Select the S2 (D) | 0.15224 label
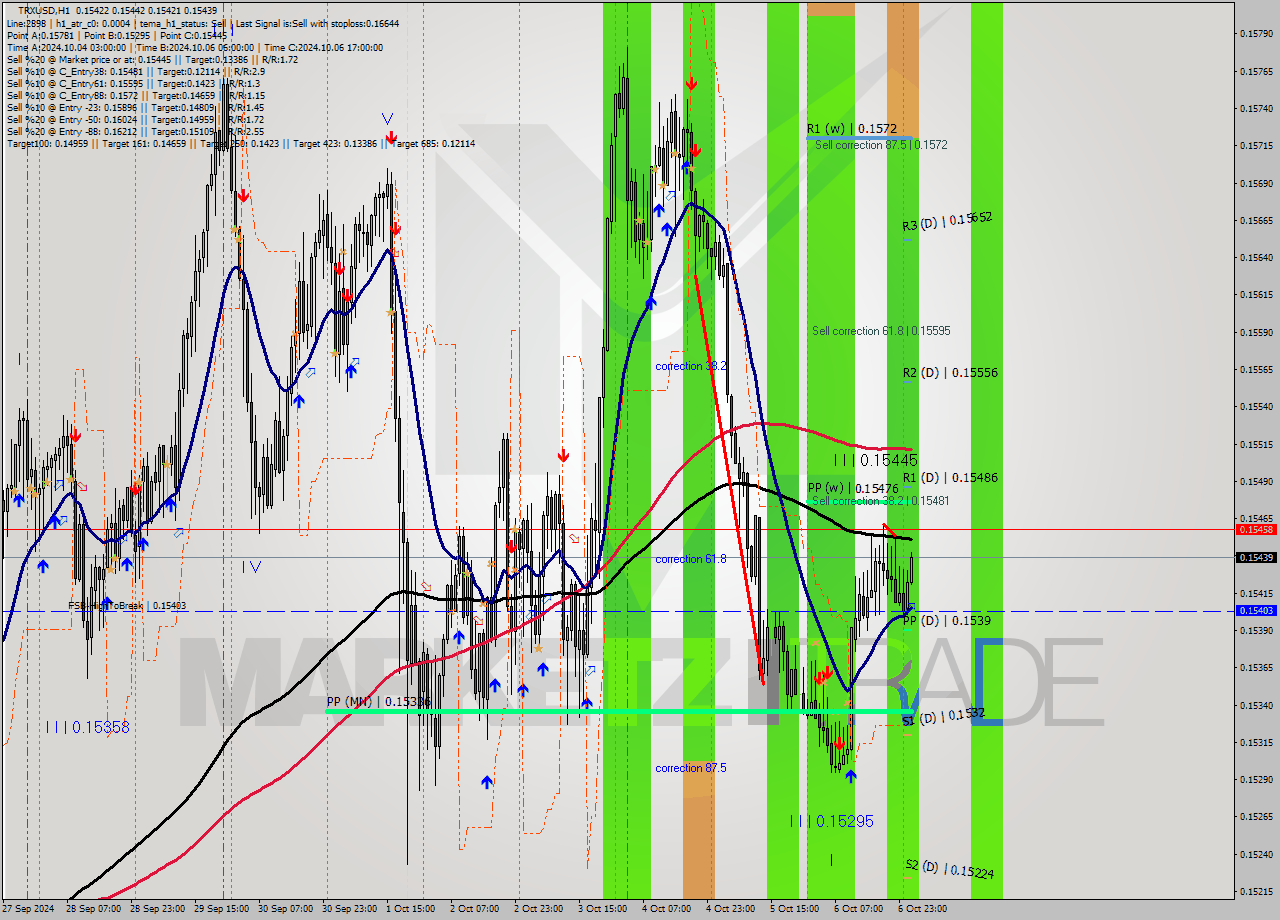 (x=949, y=869)
